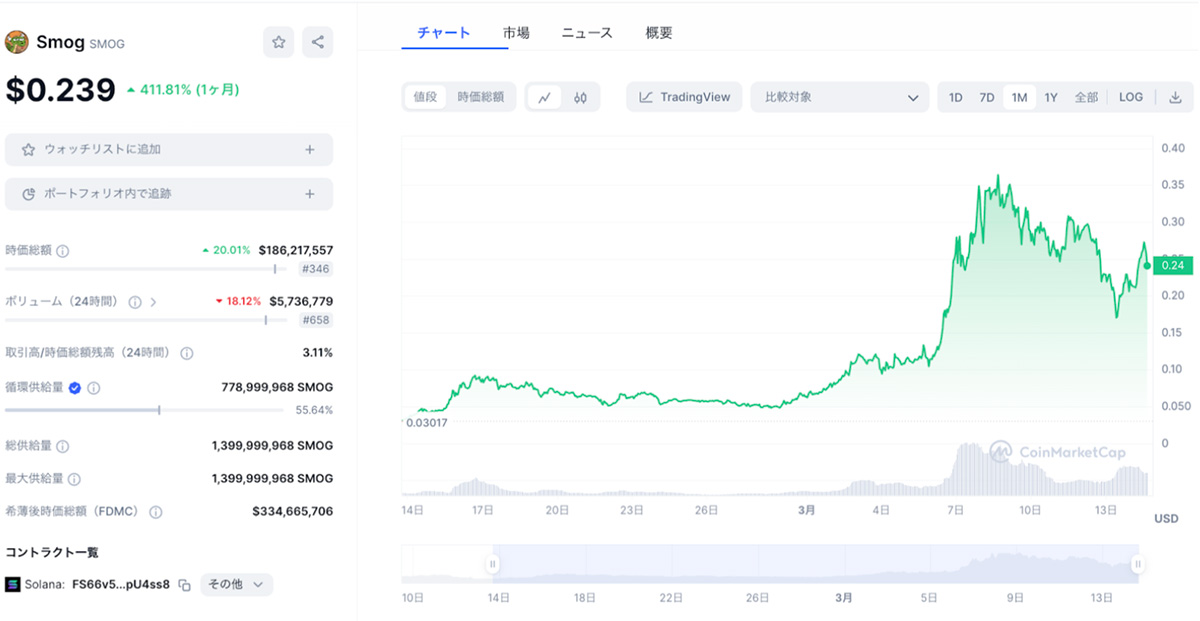Screen dimensions: 1200x621
Task: Click the $334,665,706 FDMC value
Action: [x=293, y=511]
